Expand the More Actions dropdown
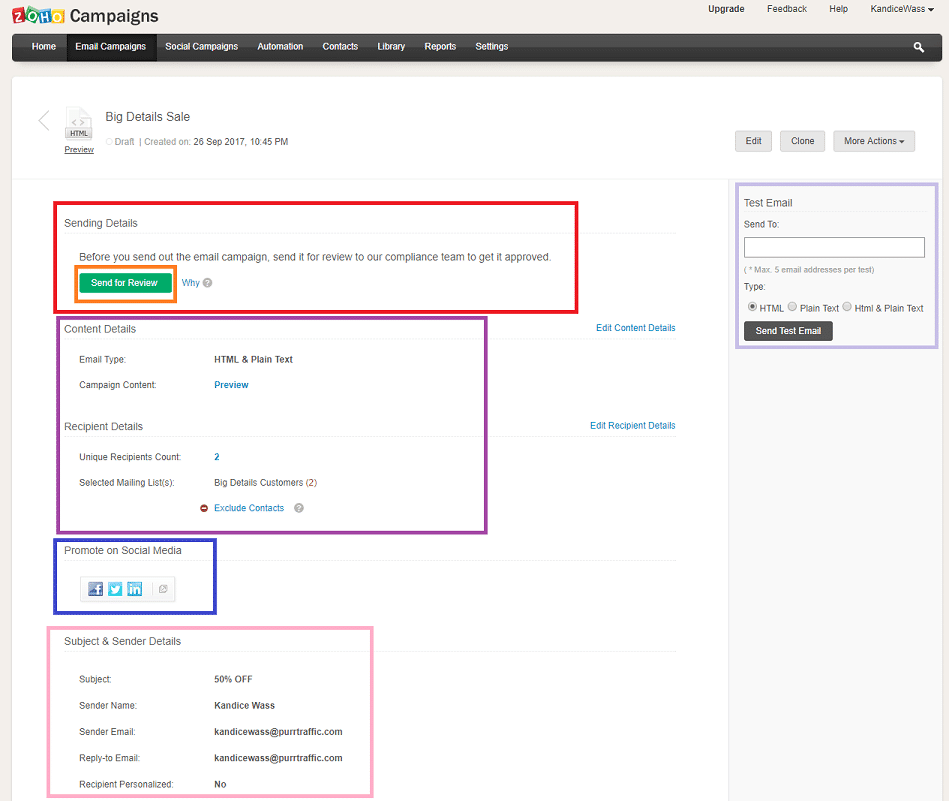Screen dimensions: 949x801 (874, 141)
